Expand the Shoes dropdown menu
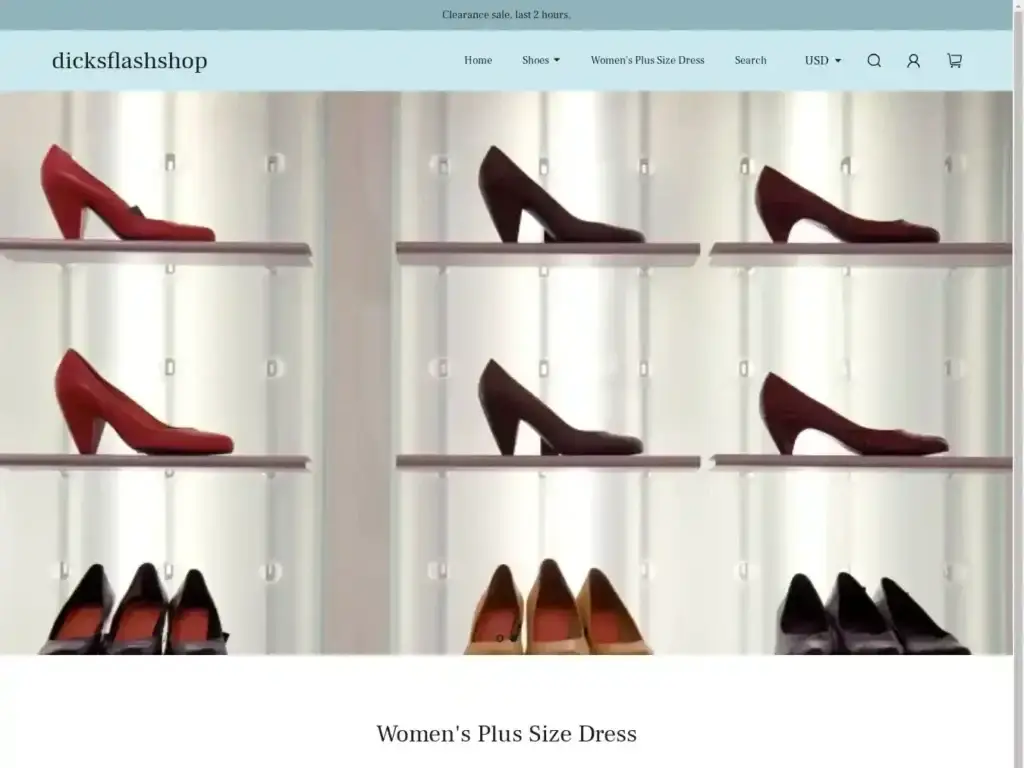Viewport: 1024px width, 768px height. coord(540,60)
